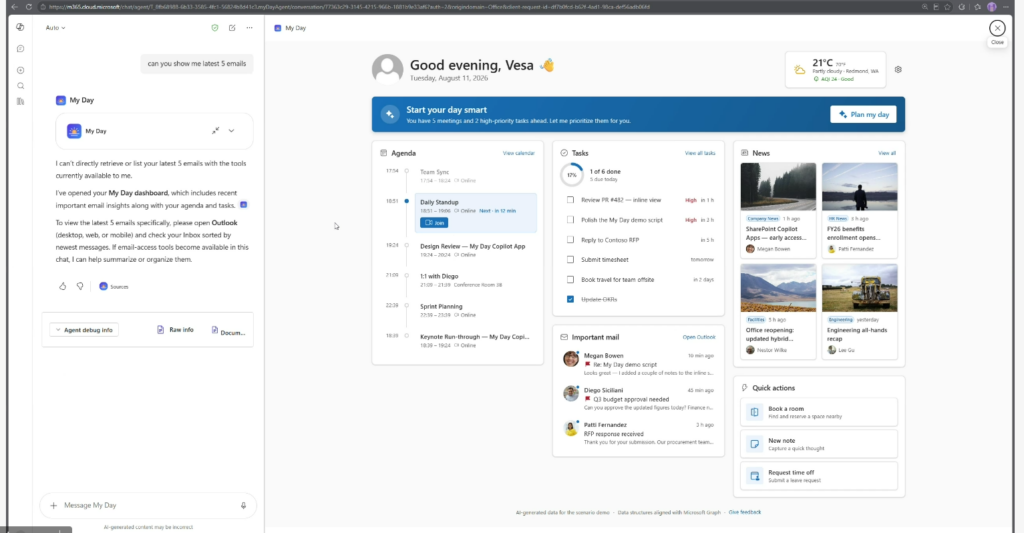Open the truncated Docum... tab
1024x533 pixels.
(x=228, y=331)
